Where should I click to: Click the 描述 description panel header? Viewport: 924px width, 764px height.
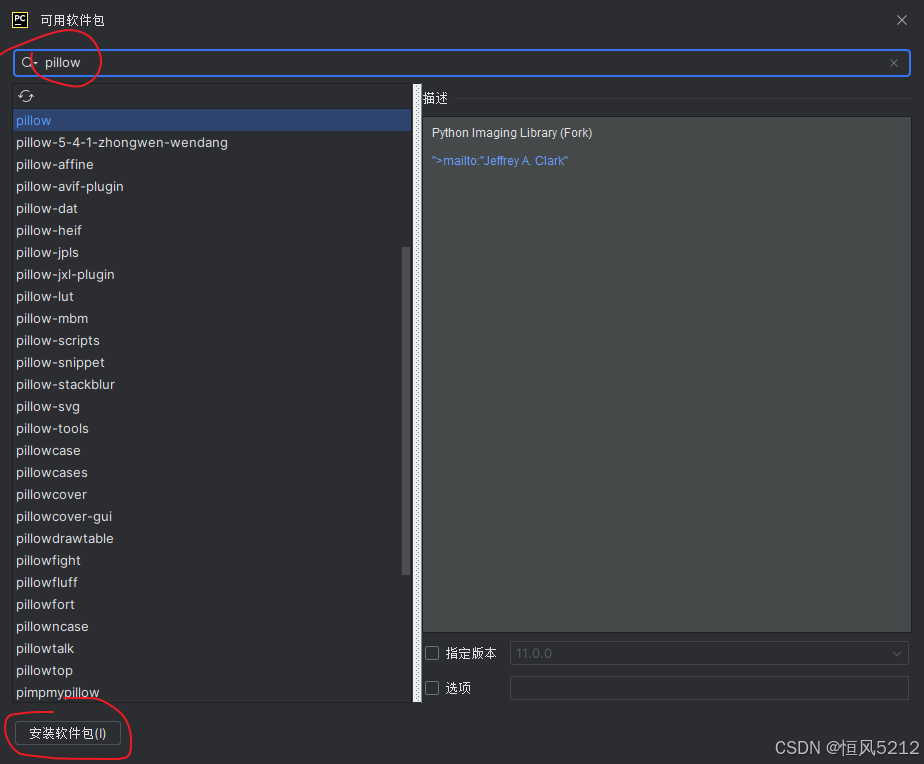pos(436,98)
